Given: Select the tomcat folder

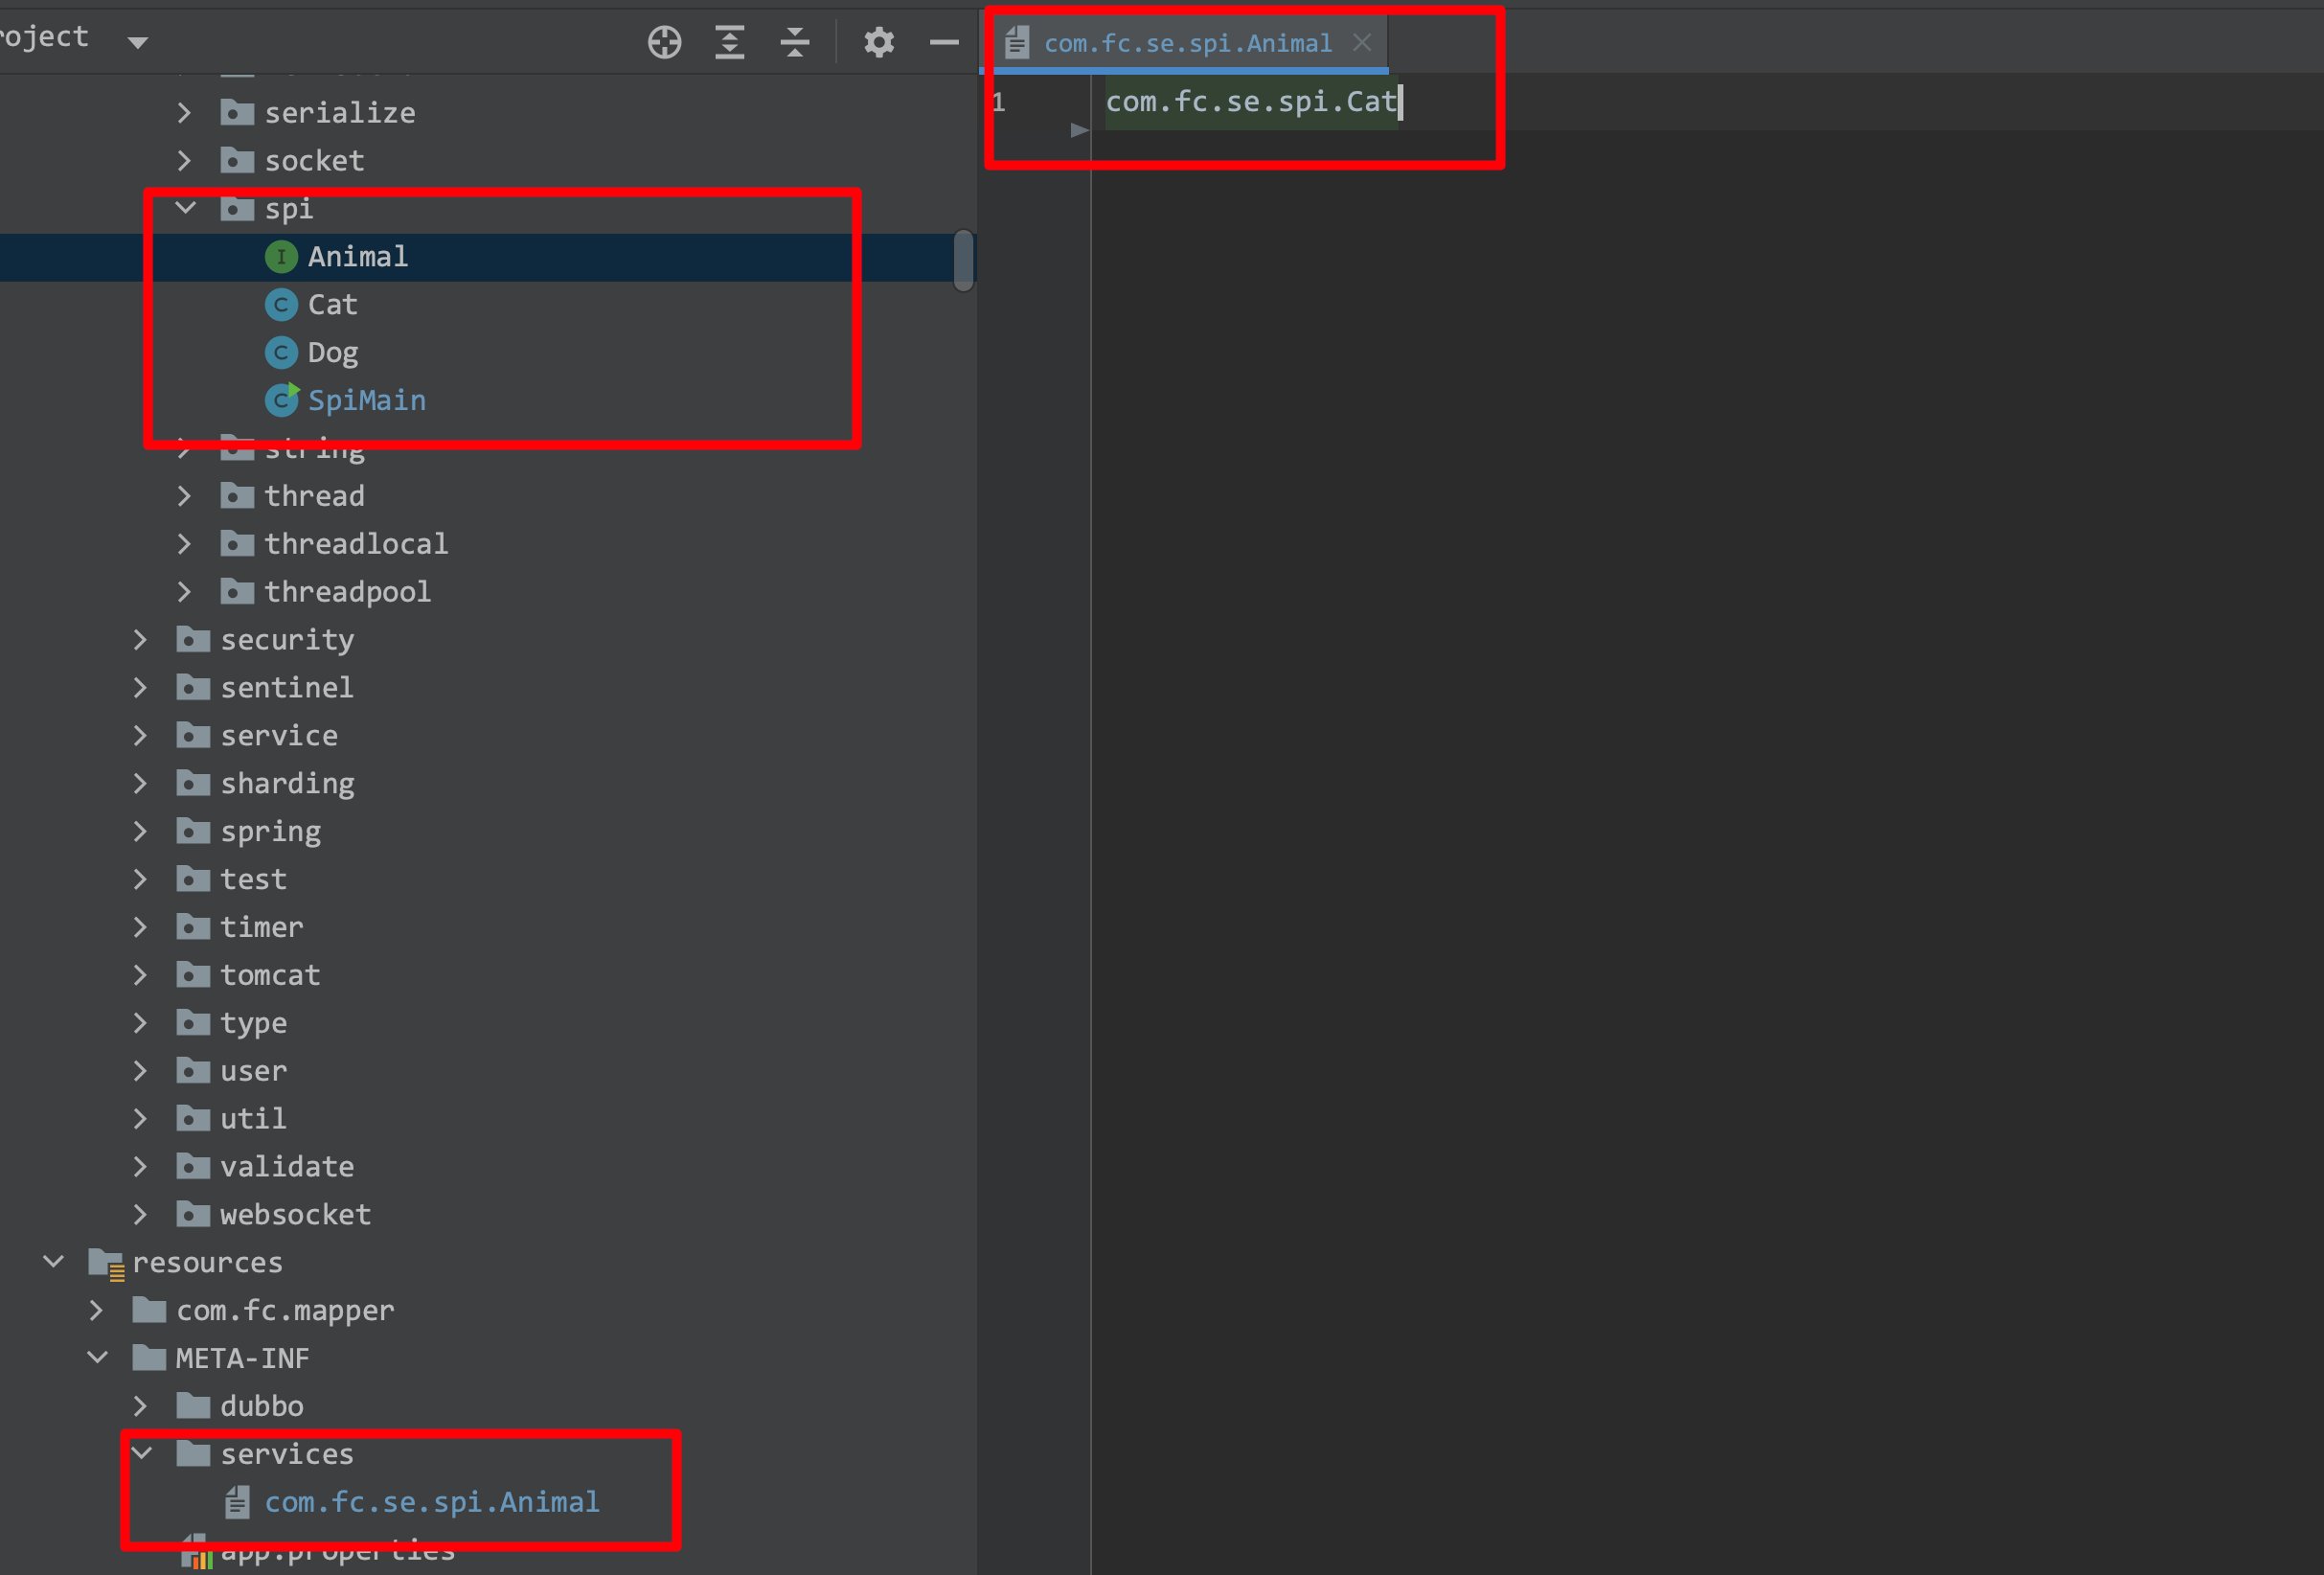Looking at the screenshot, I should [270, 975].
